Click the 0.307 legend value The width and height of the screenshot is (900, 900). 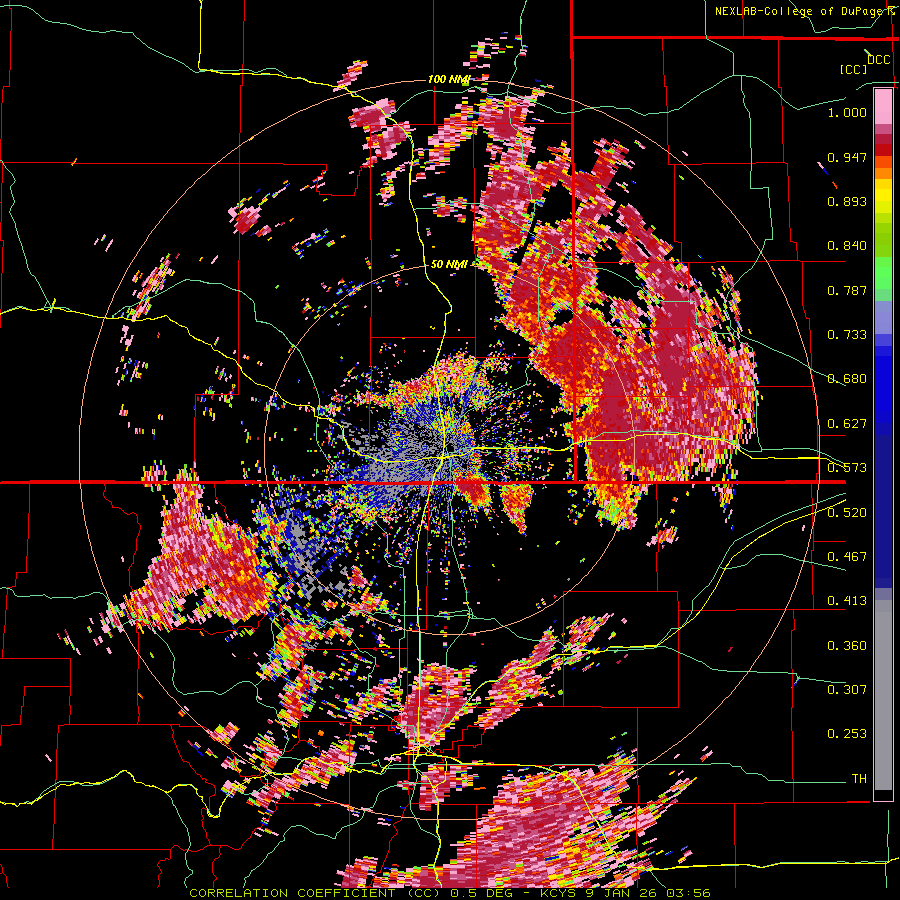click(847, 689)
